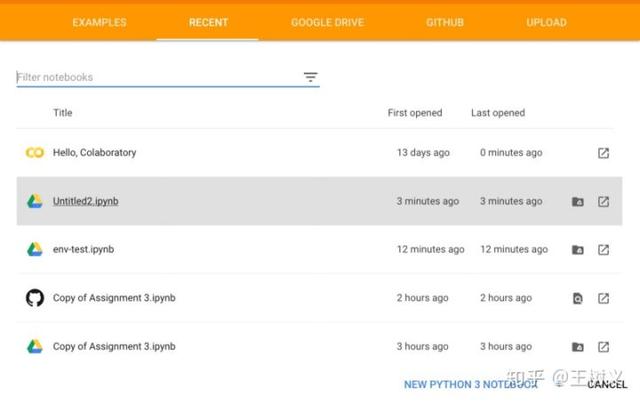Click the GitHub icon for Copy of Assignment 3
Viewport: 640px width, 404px height.
coord(35,298)
